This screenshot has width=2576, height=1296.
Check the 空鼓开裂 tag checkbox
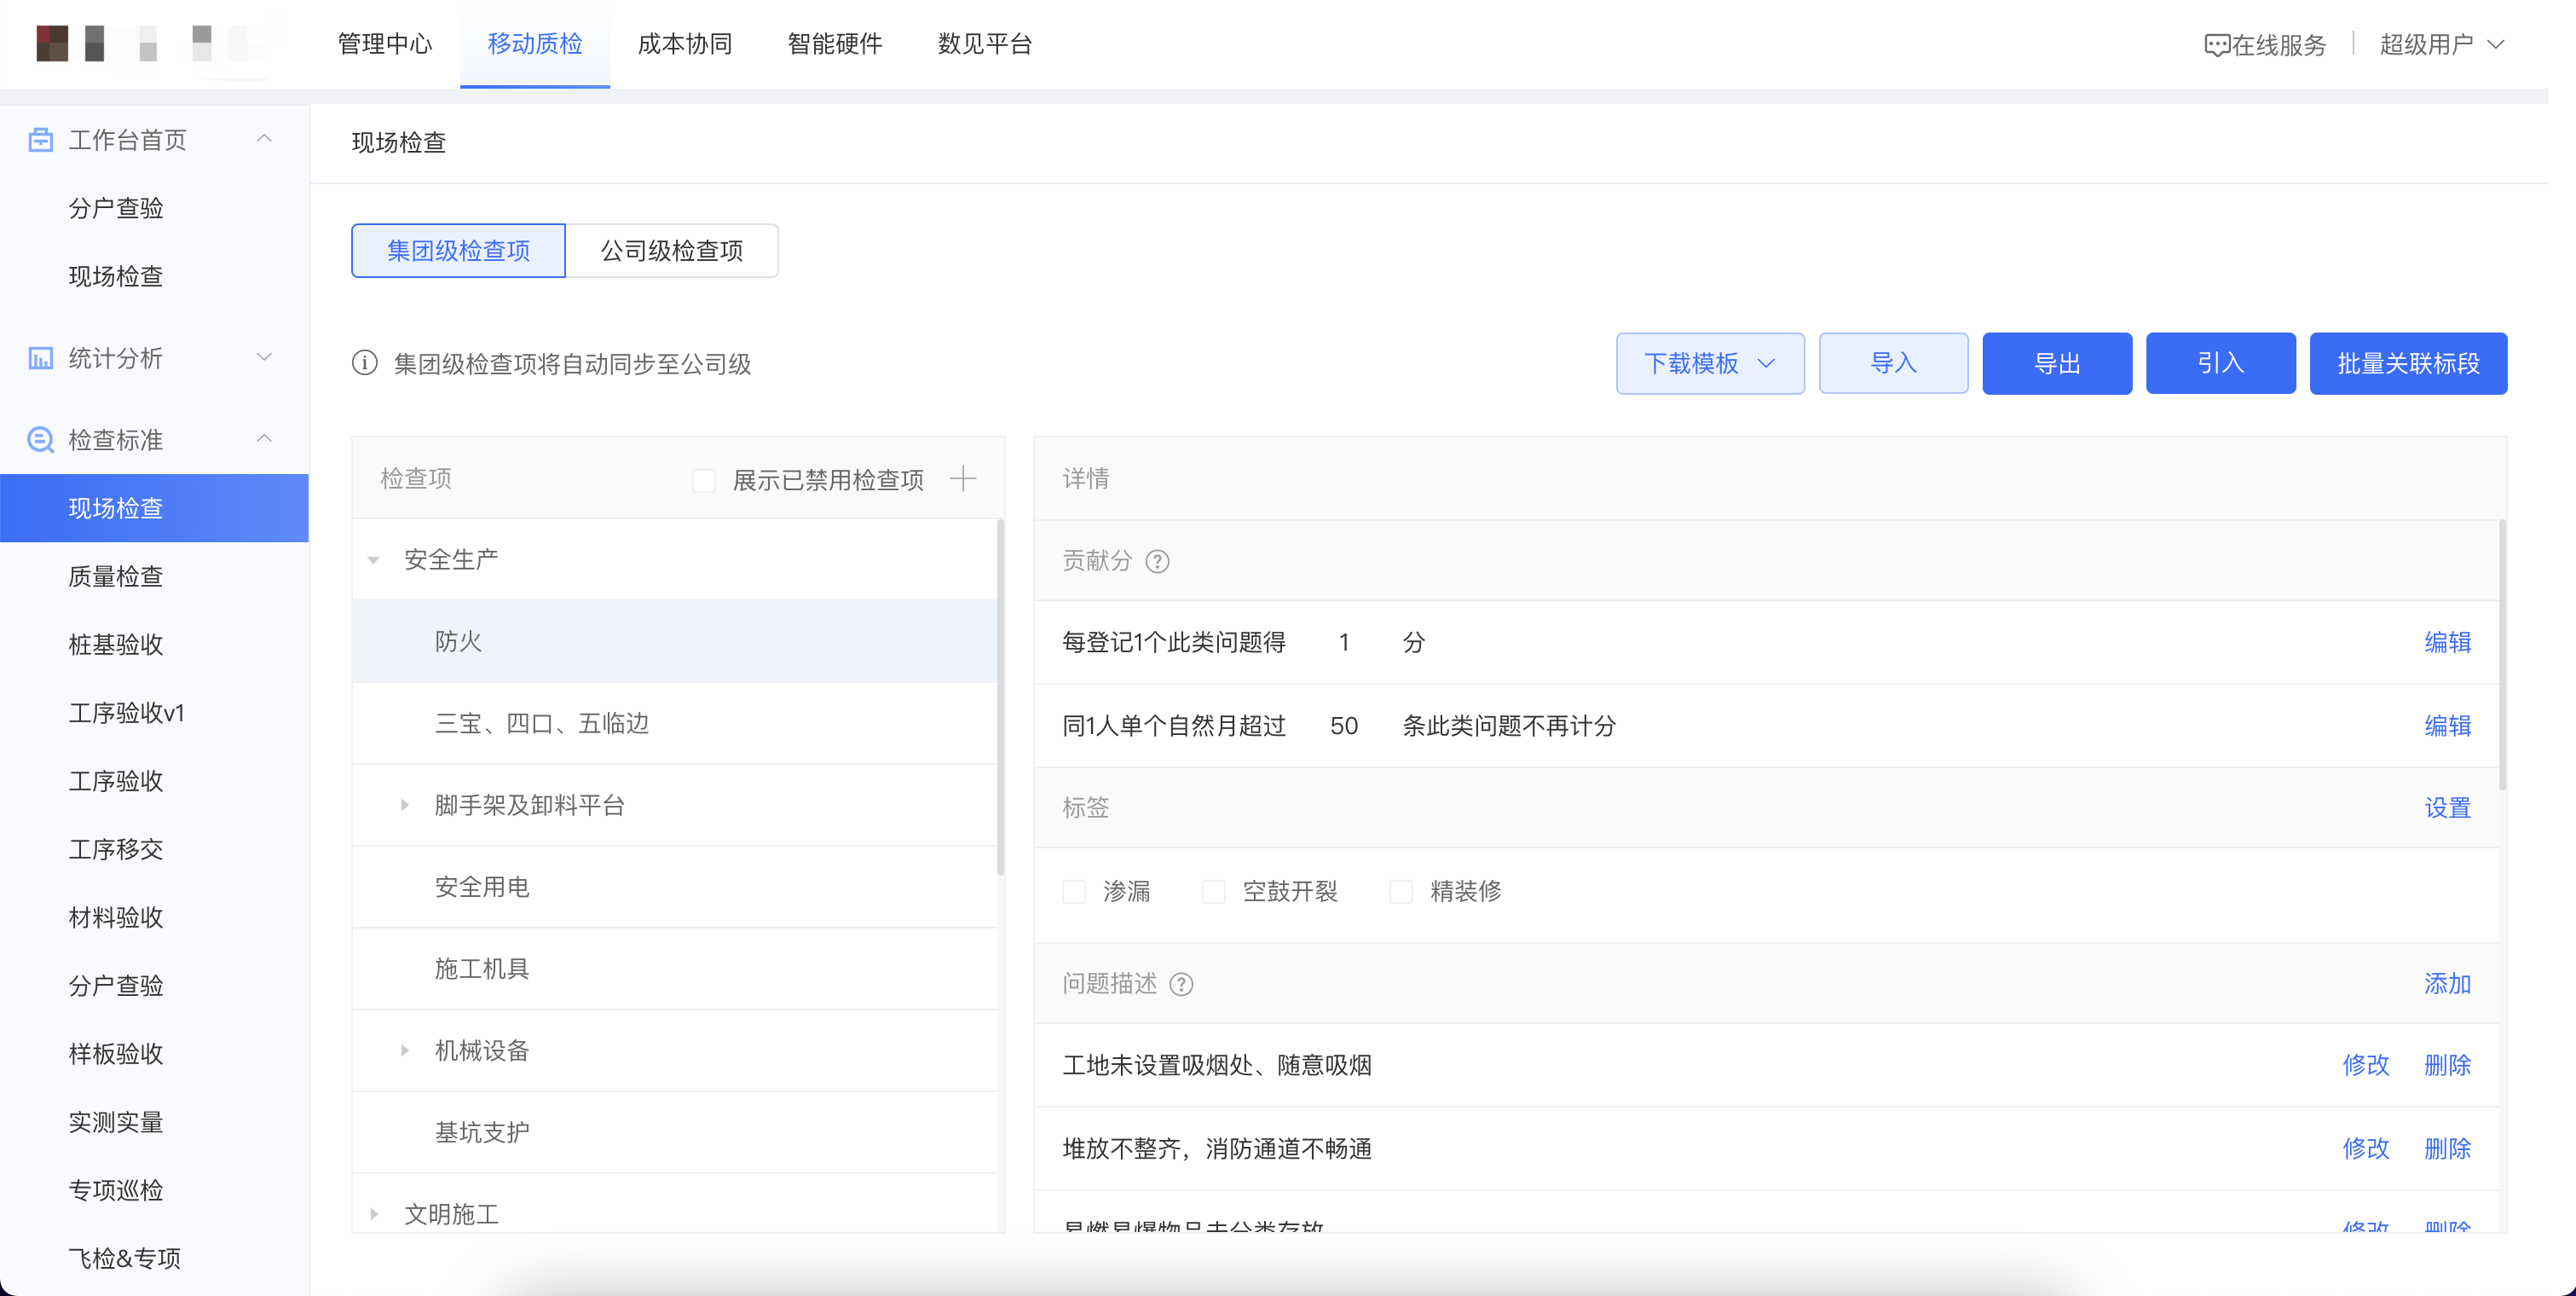[x=1213, y=891]
